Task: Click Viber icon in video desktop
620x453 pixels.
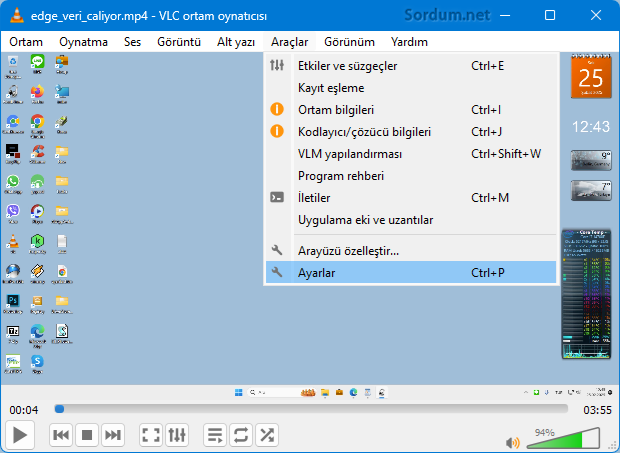Action: click(13, 211)
